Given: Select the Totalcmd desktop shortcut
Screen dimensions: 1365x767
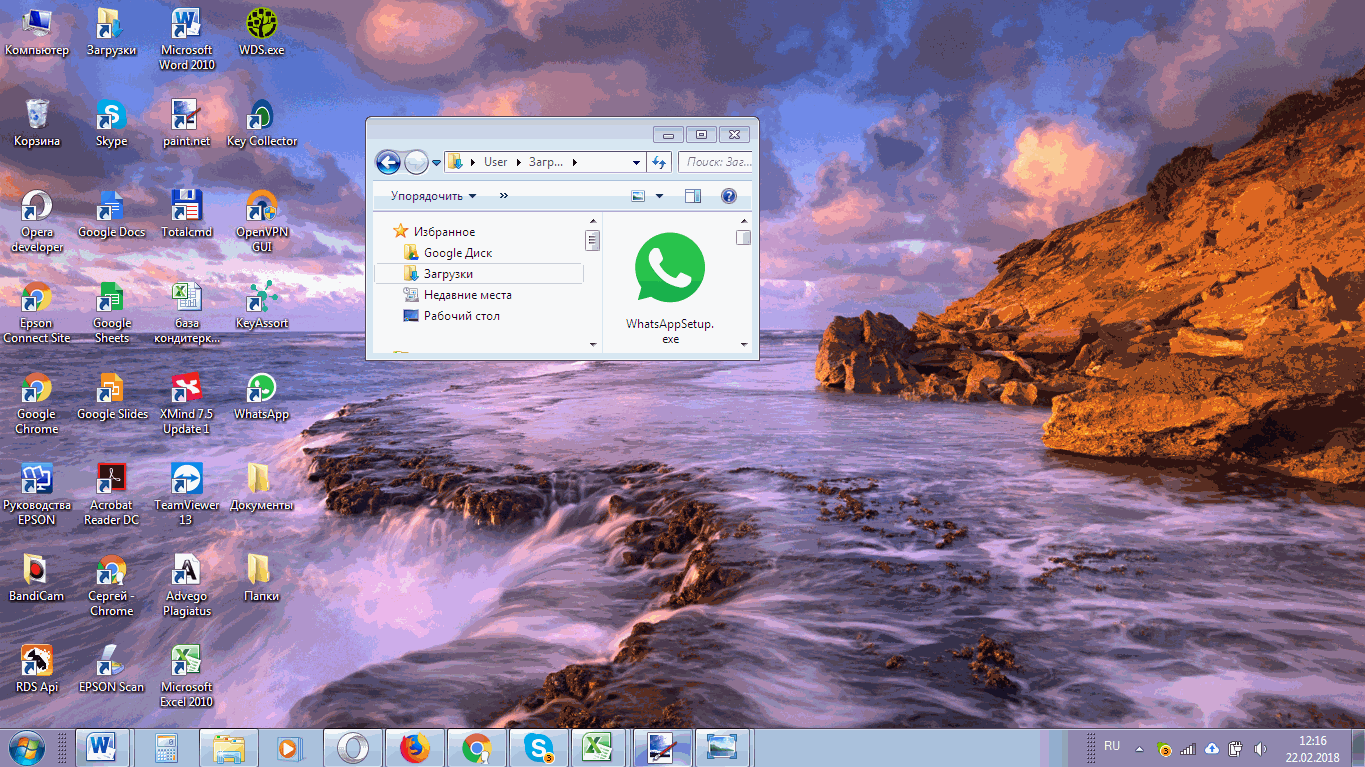Looking at the screenshot, I should (x=187, y=214).
